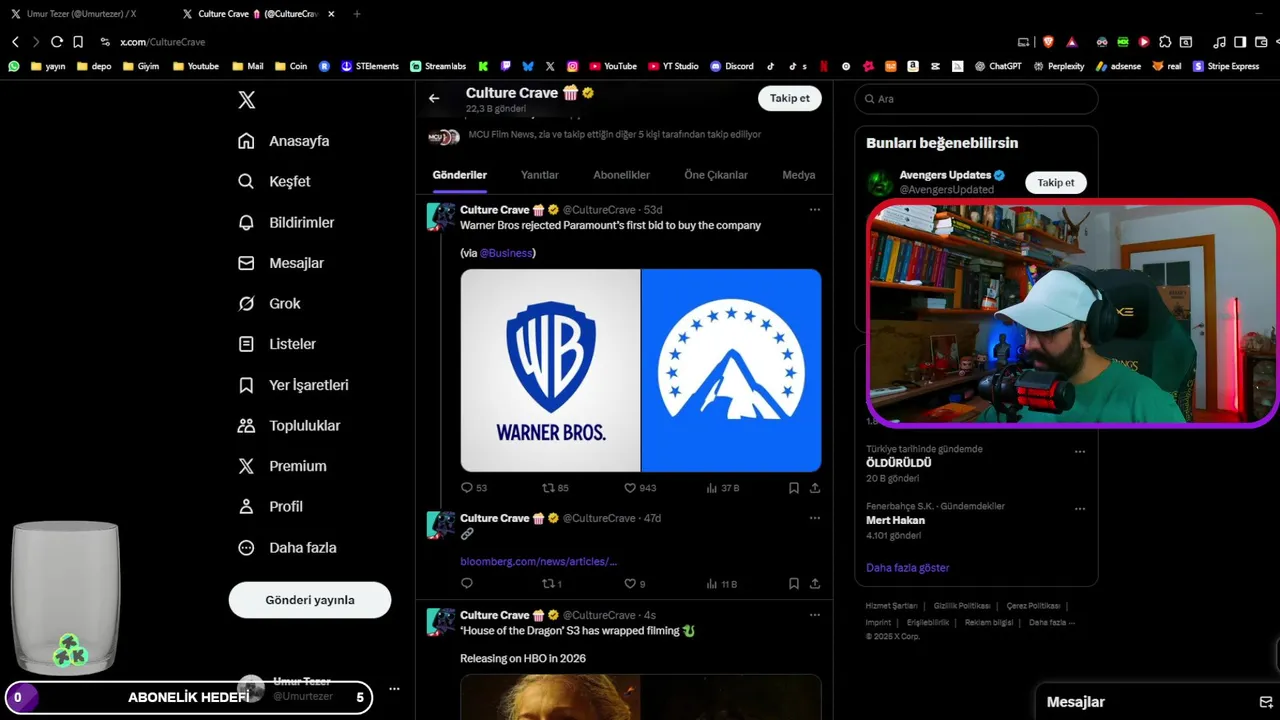Click Daha fazla göster link
The width and height of the screenshot is (1280, 720).
[x=907, y=568]
